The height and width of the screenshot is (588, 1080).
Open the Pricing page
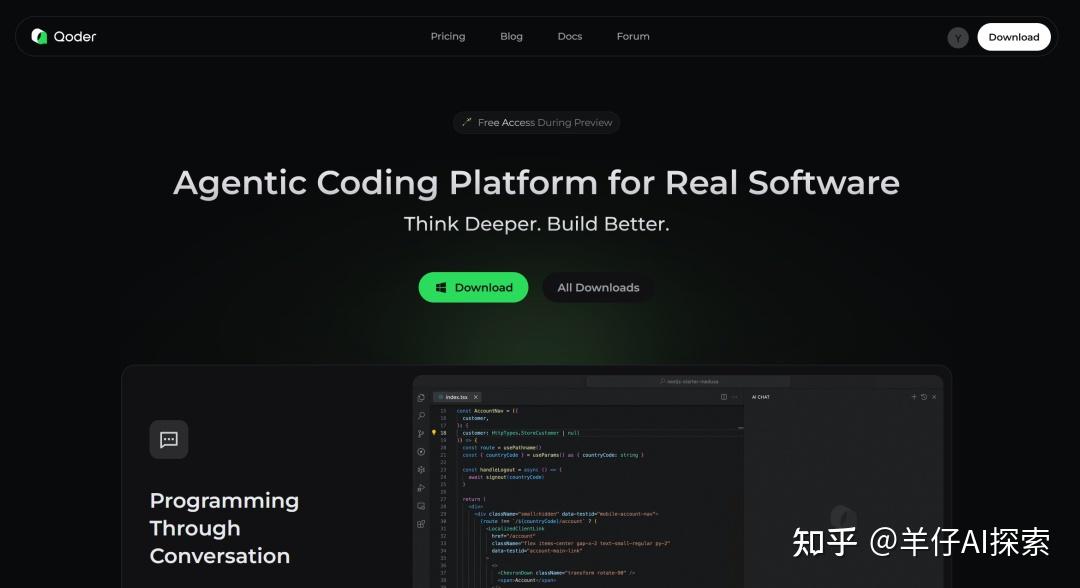(x=448, y=37)
